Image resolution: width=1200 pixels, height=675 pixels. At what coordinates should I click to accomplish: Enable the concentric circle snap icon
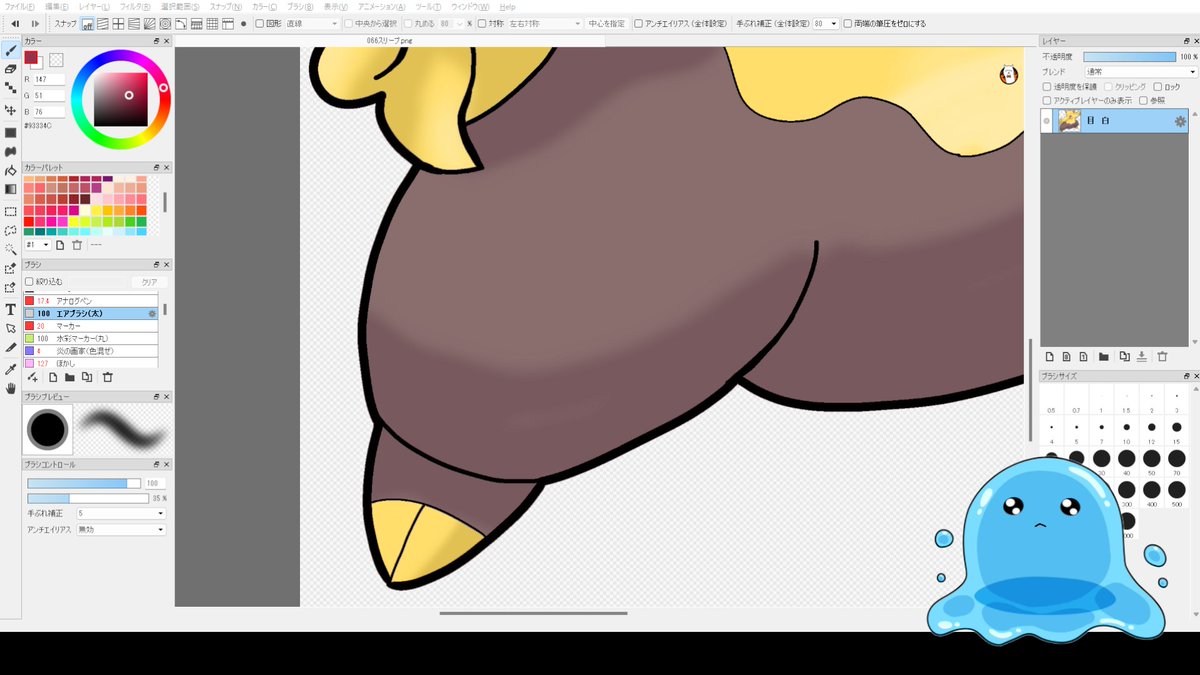(x=165, y=23)
